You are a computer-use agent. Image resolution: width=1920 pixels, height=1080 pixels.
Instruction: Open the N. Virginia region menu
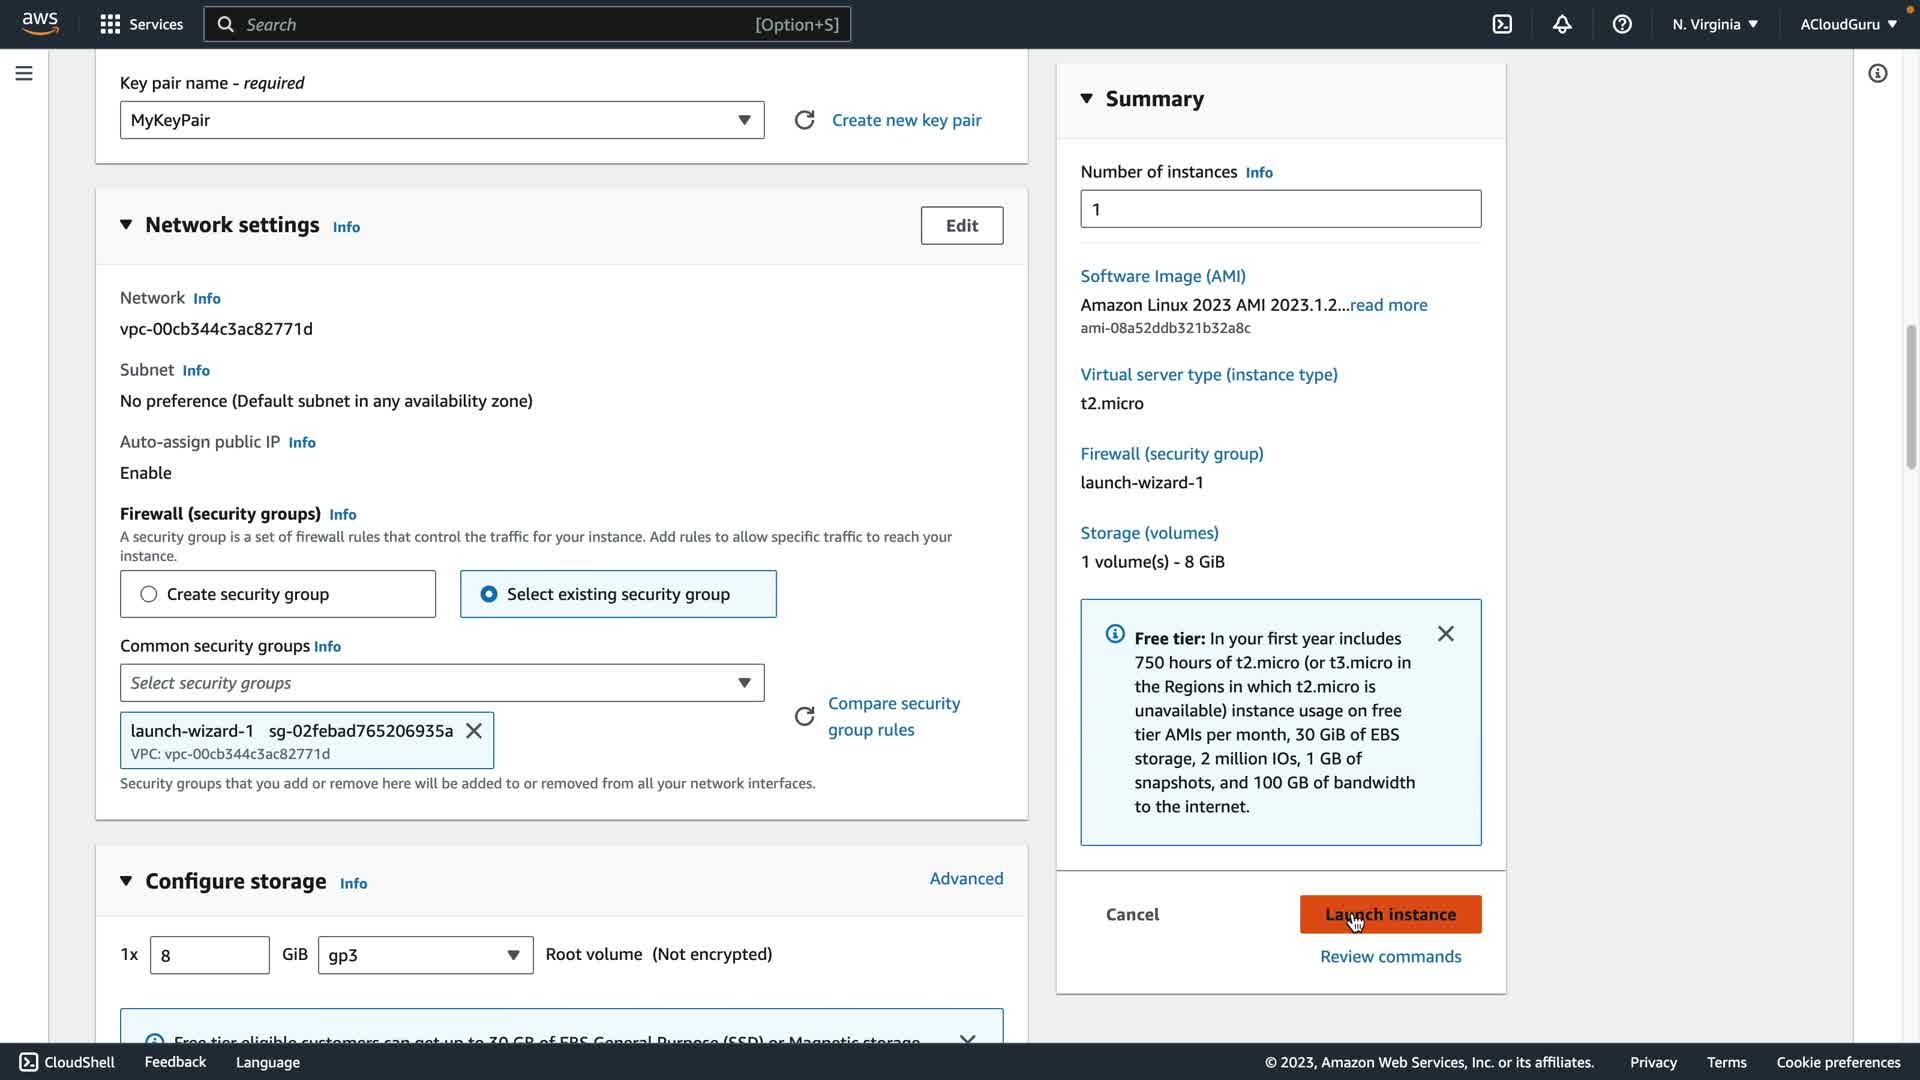1714,24
